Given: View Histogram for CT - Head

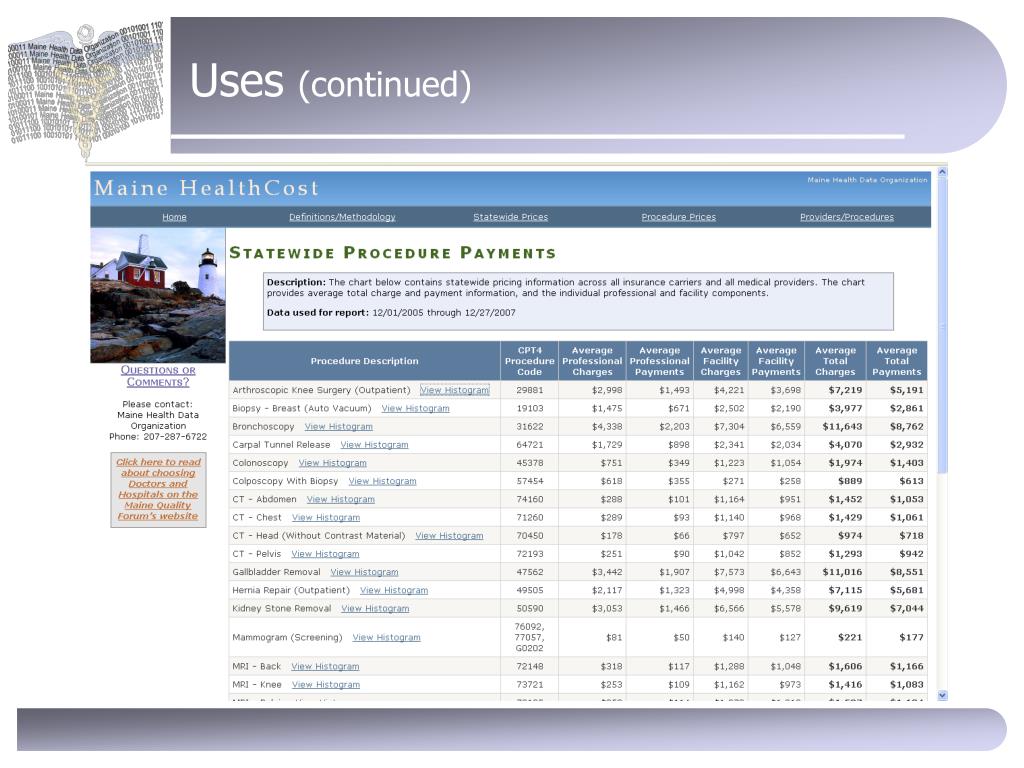Looking at the screenshot, I should tap(449, 536).
